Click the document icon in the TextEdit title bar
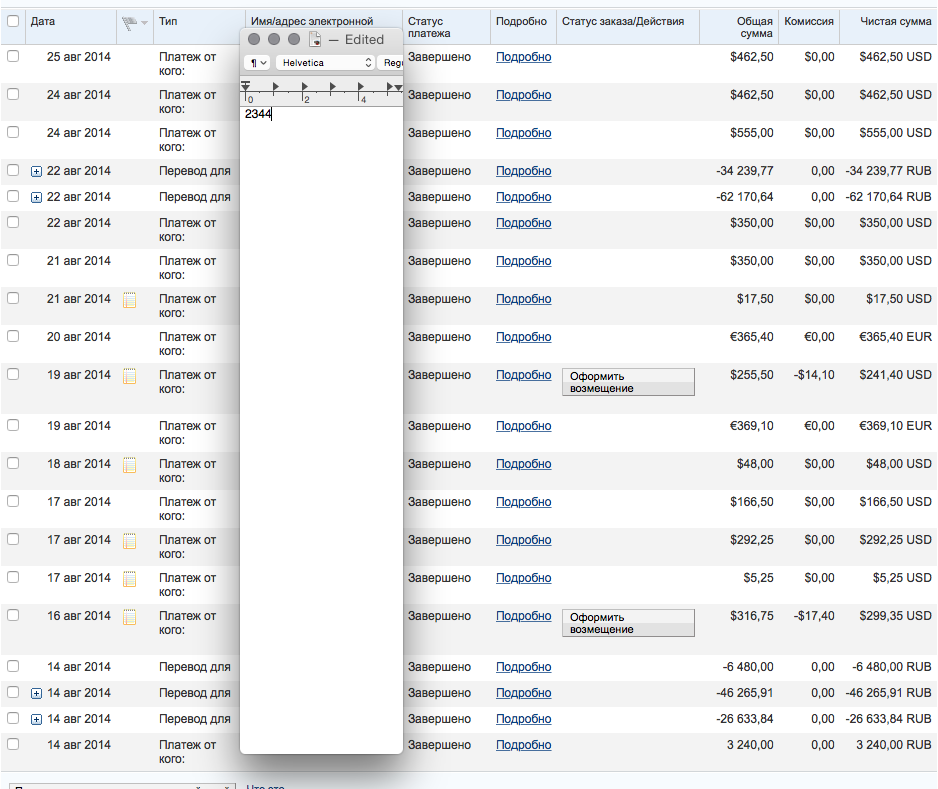This screenshot has width=938, height=789. (315, 39)
